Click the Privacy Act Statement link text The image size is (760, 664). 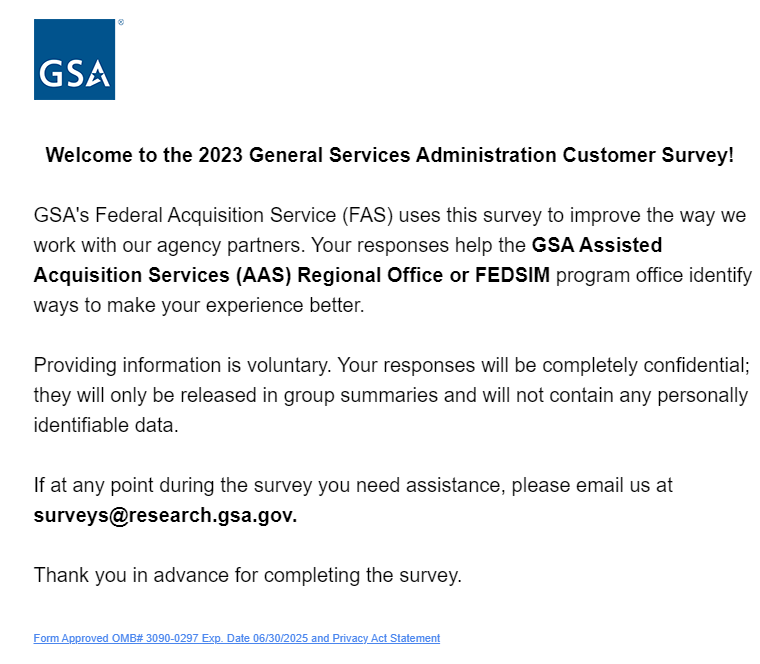393,638
